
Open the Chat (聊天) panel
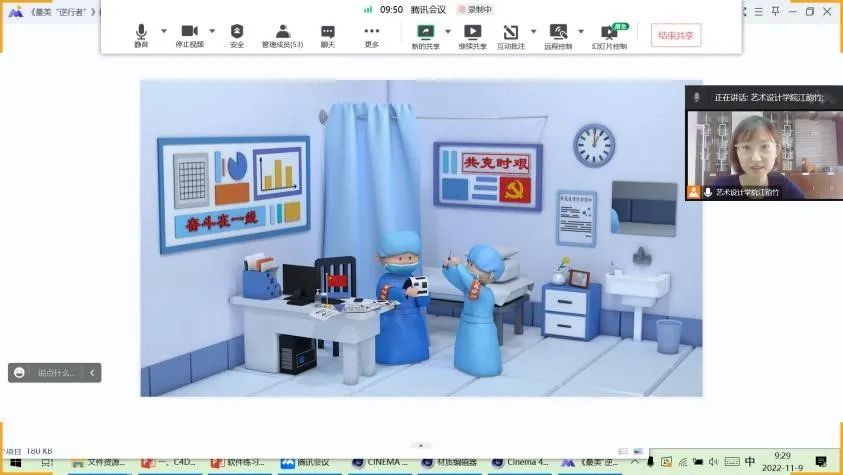328,34
